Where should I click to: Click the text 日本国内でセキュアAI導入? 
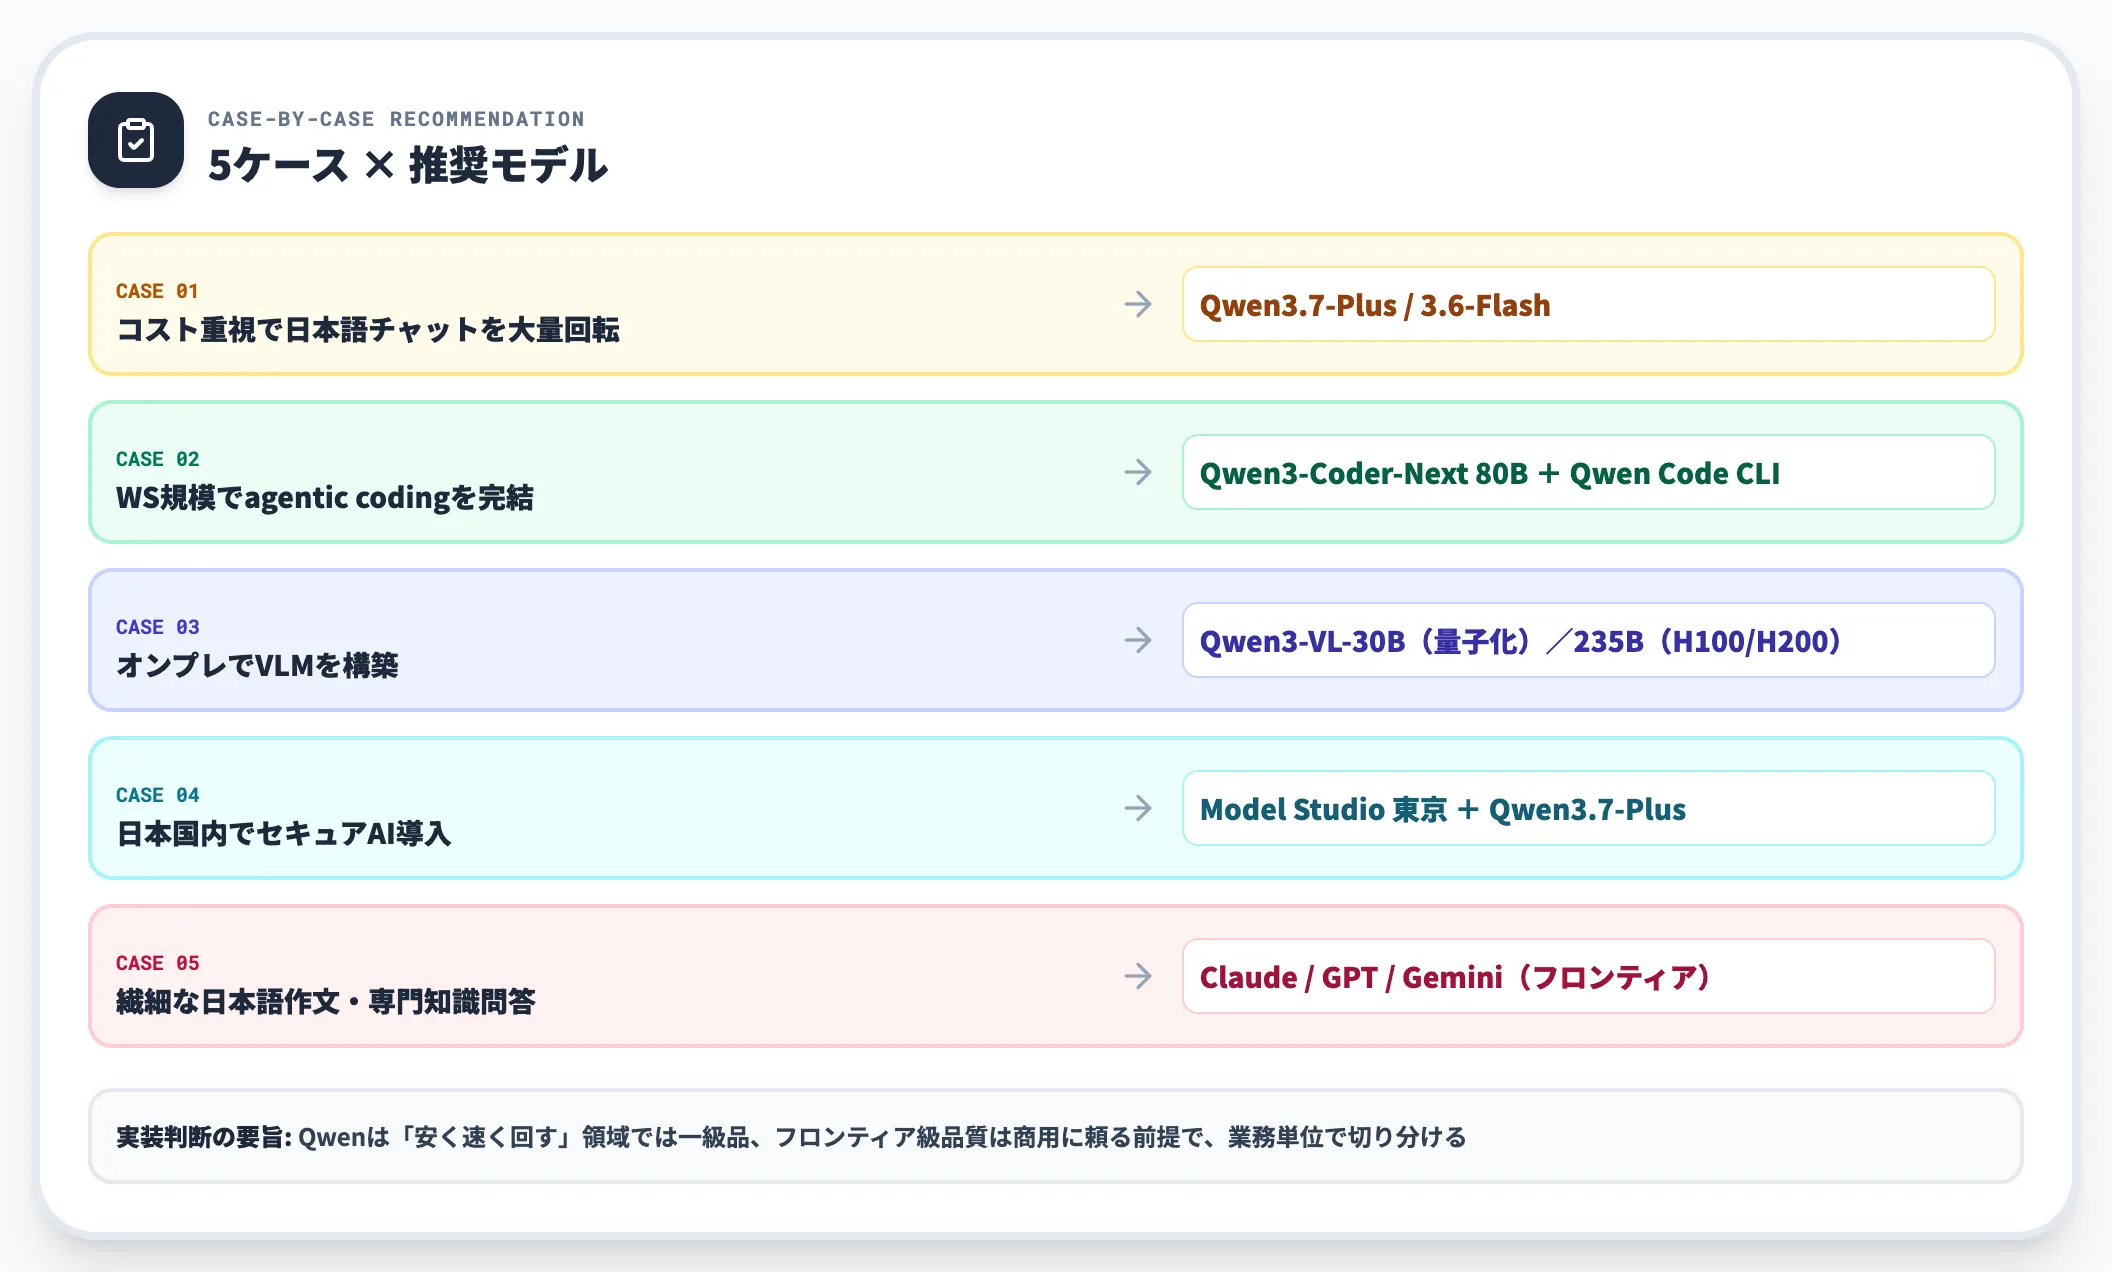pos(284,834)
